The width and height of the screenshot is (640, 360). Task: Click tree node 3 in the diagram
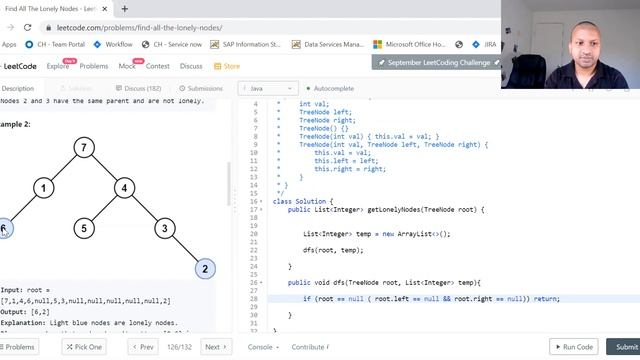(164, 228)
